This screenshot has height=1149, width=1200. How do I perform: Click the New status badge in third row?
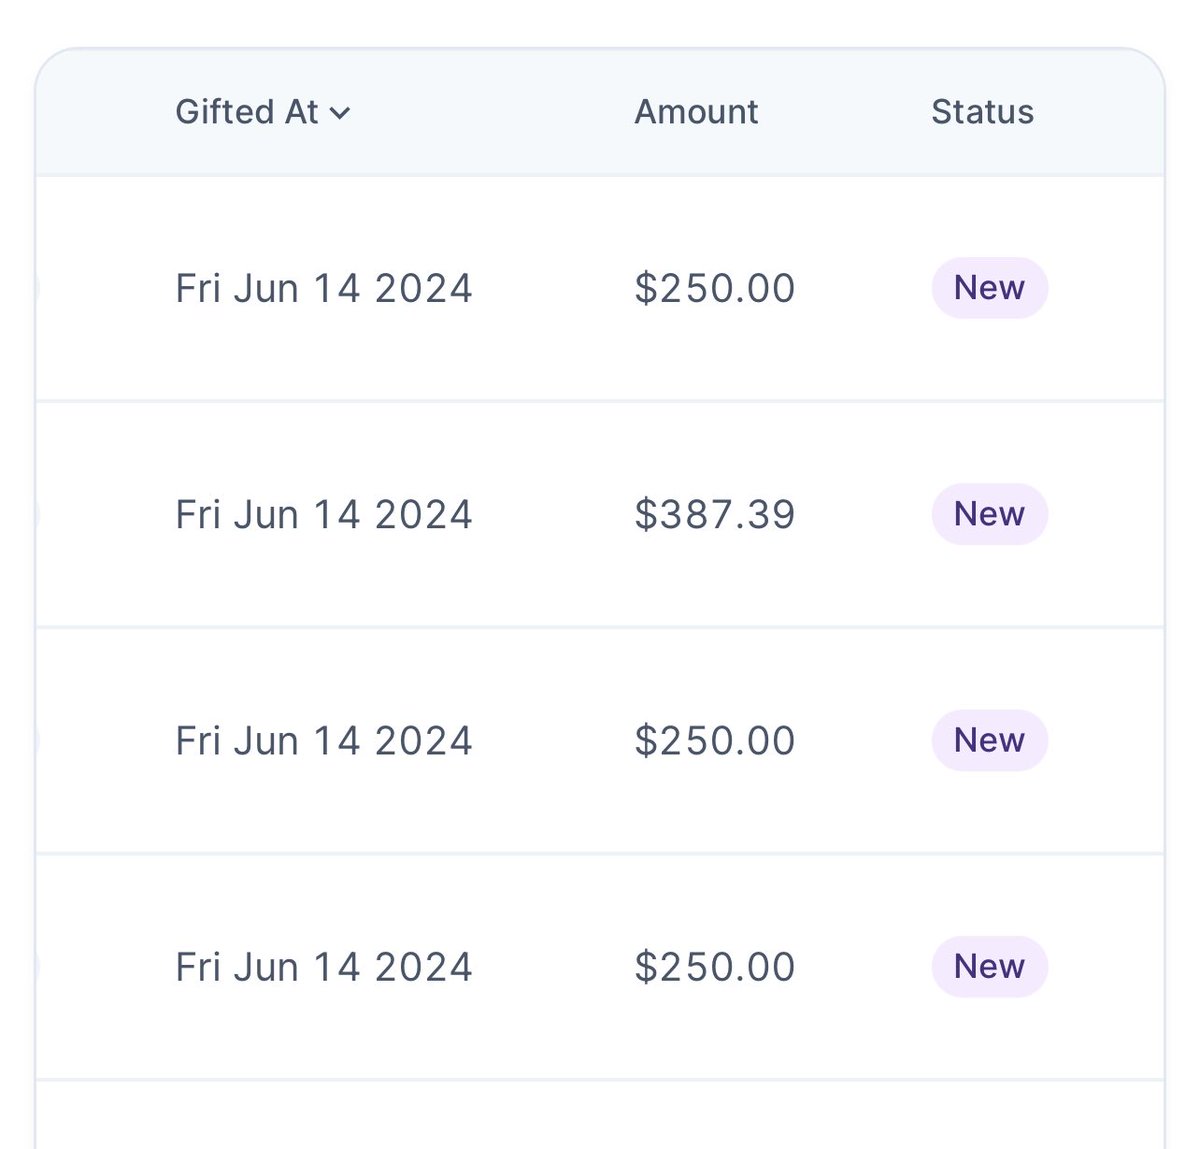click(x=989, y=740)
